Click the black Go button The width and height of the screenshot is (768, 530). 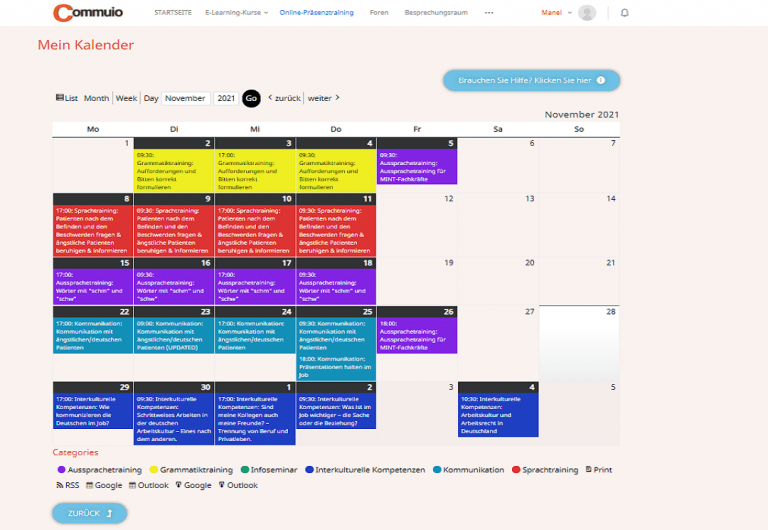pyautogui.click(x=251, y=98)
